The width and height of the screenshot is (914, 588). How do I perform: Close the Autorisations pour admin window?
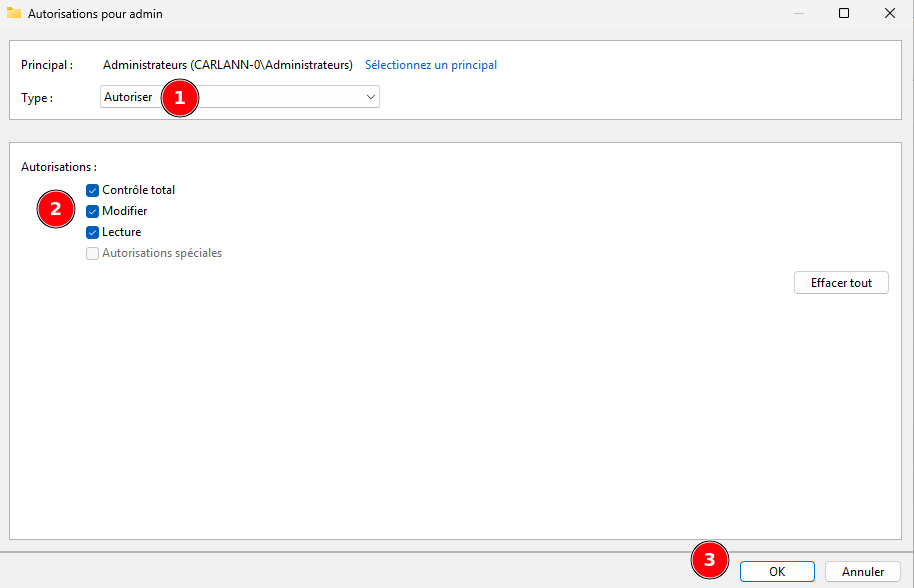(890, 13)
